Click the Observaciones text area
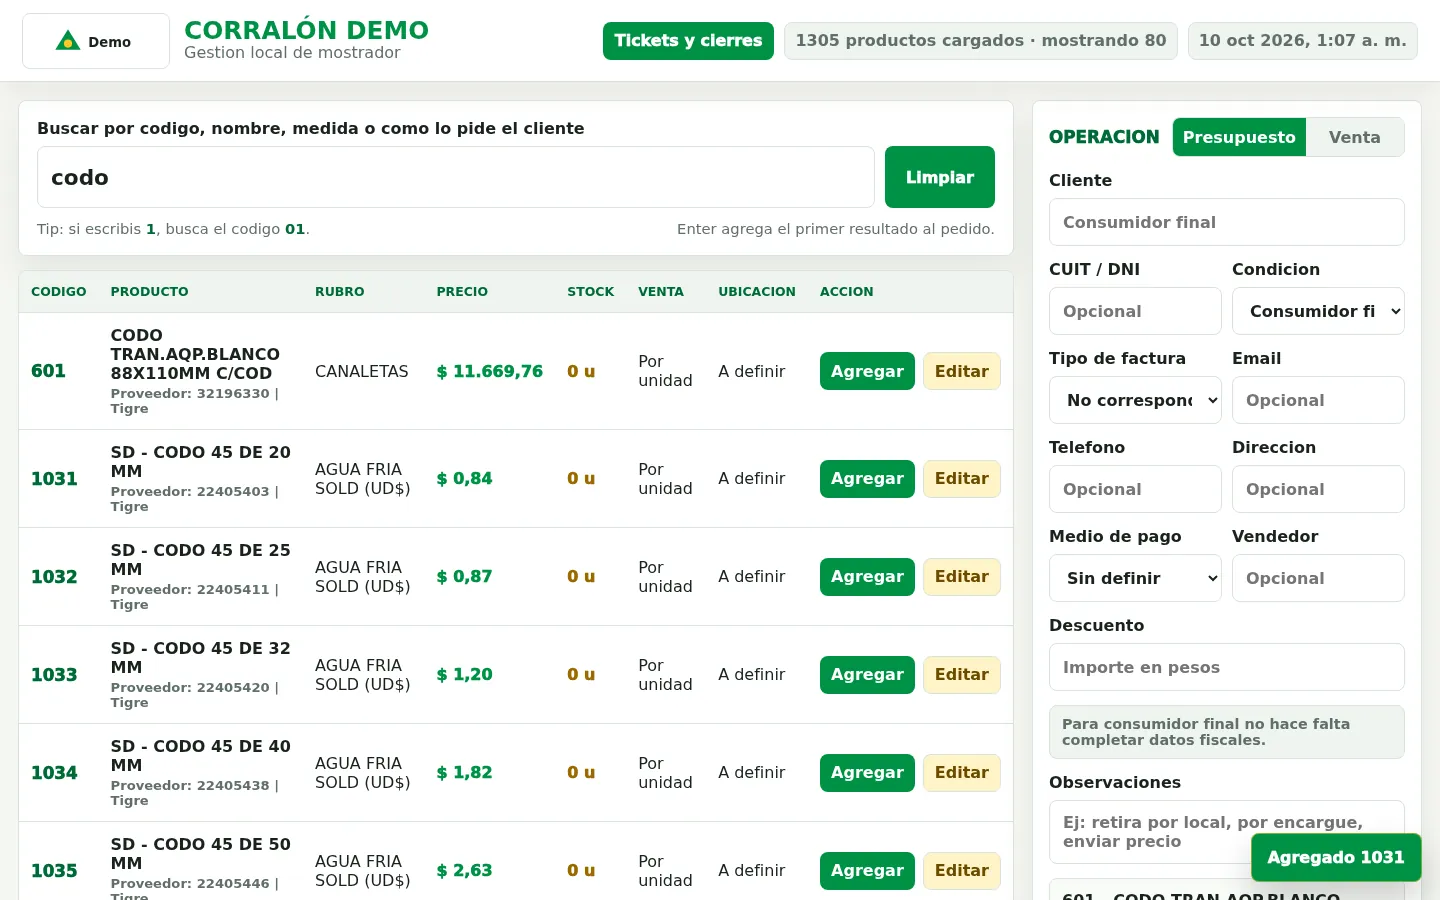Image resolution: width=1440 pixels, height=900 pixels. coord(1227,832)
